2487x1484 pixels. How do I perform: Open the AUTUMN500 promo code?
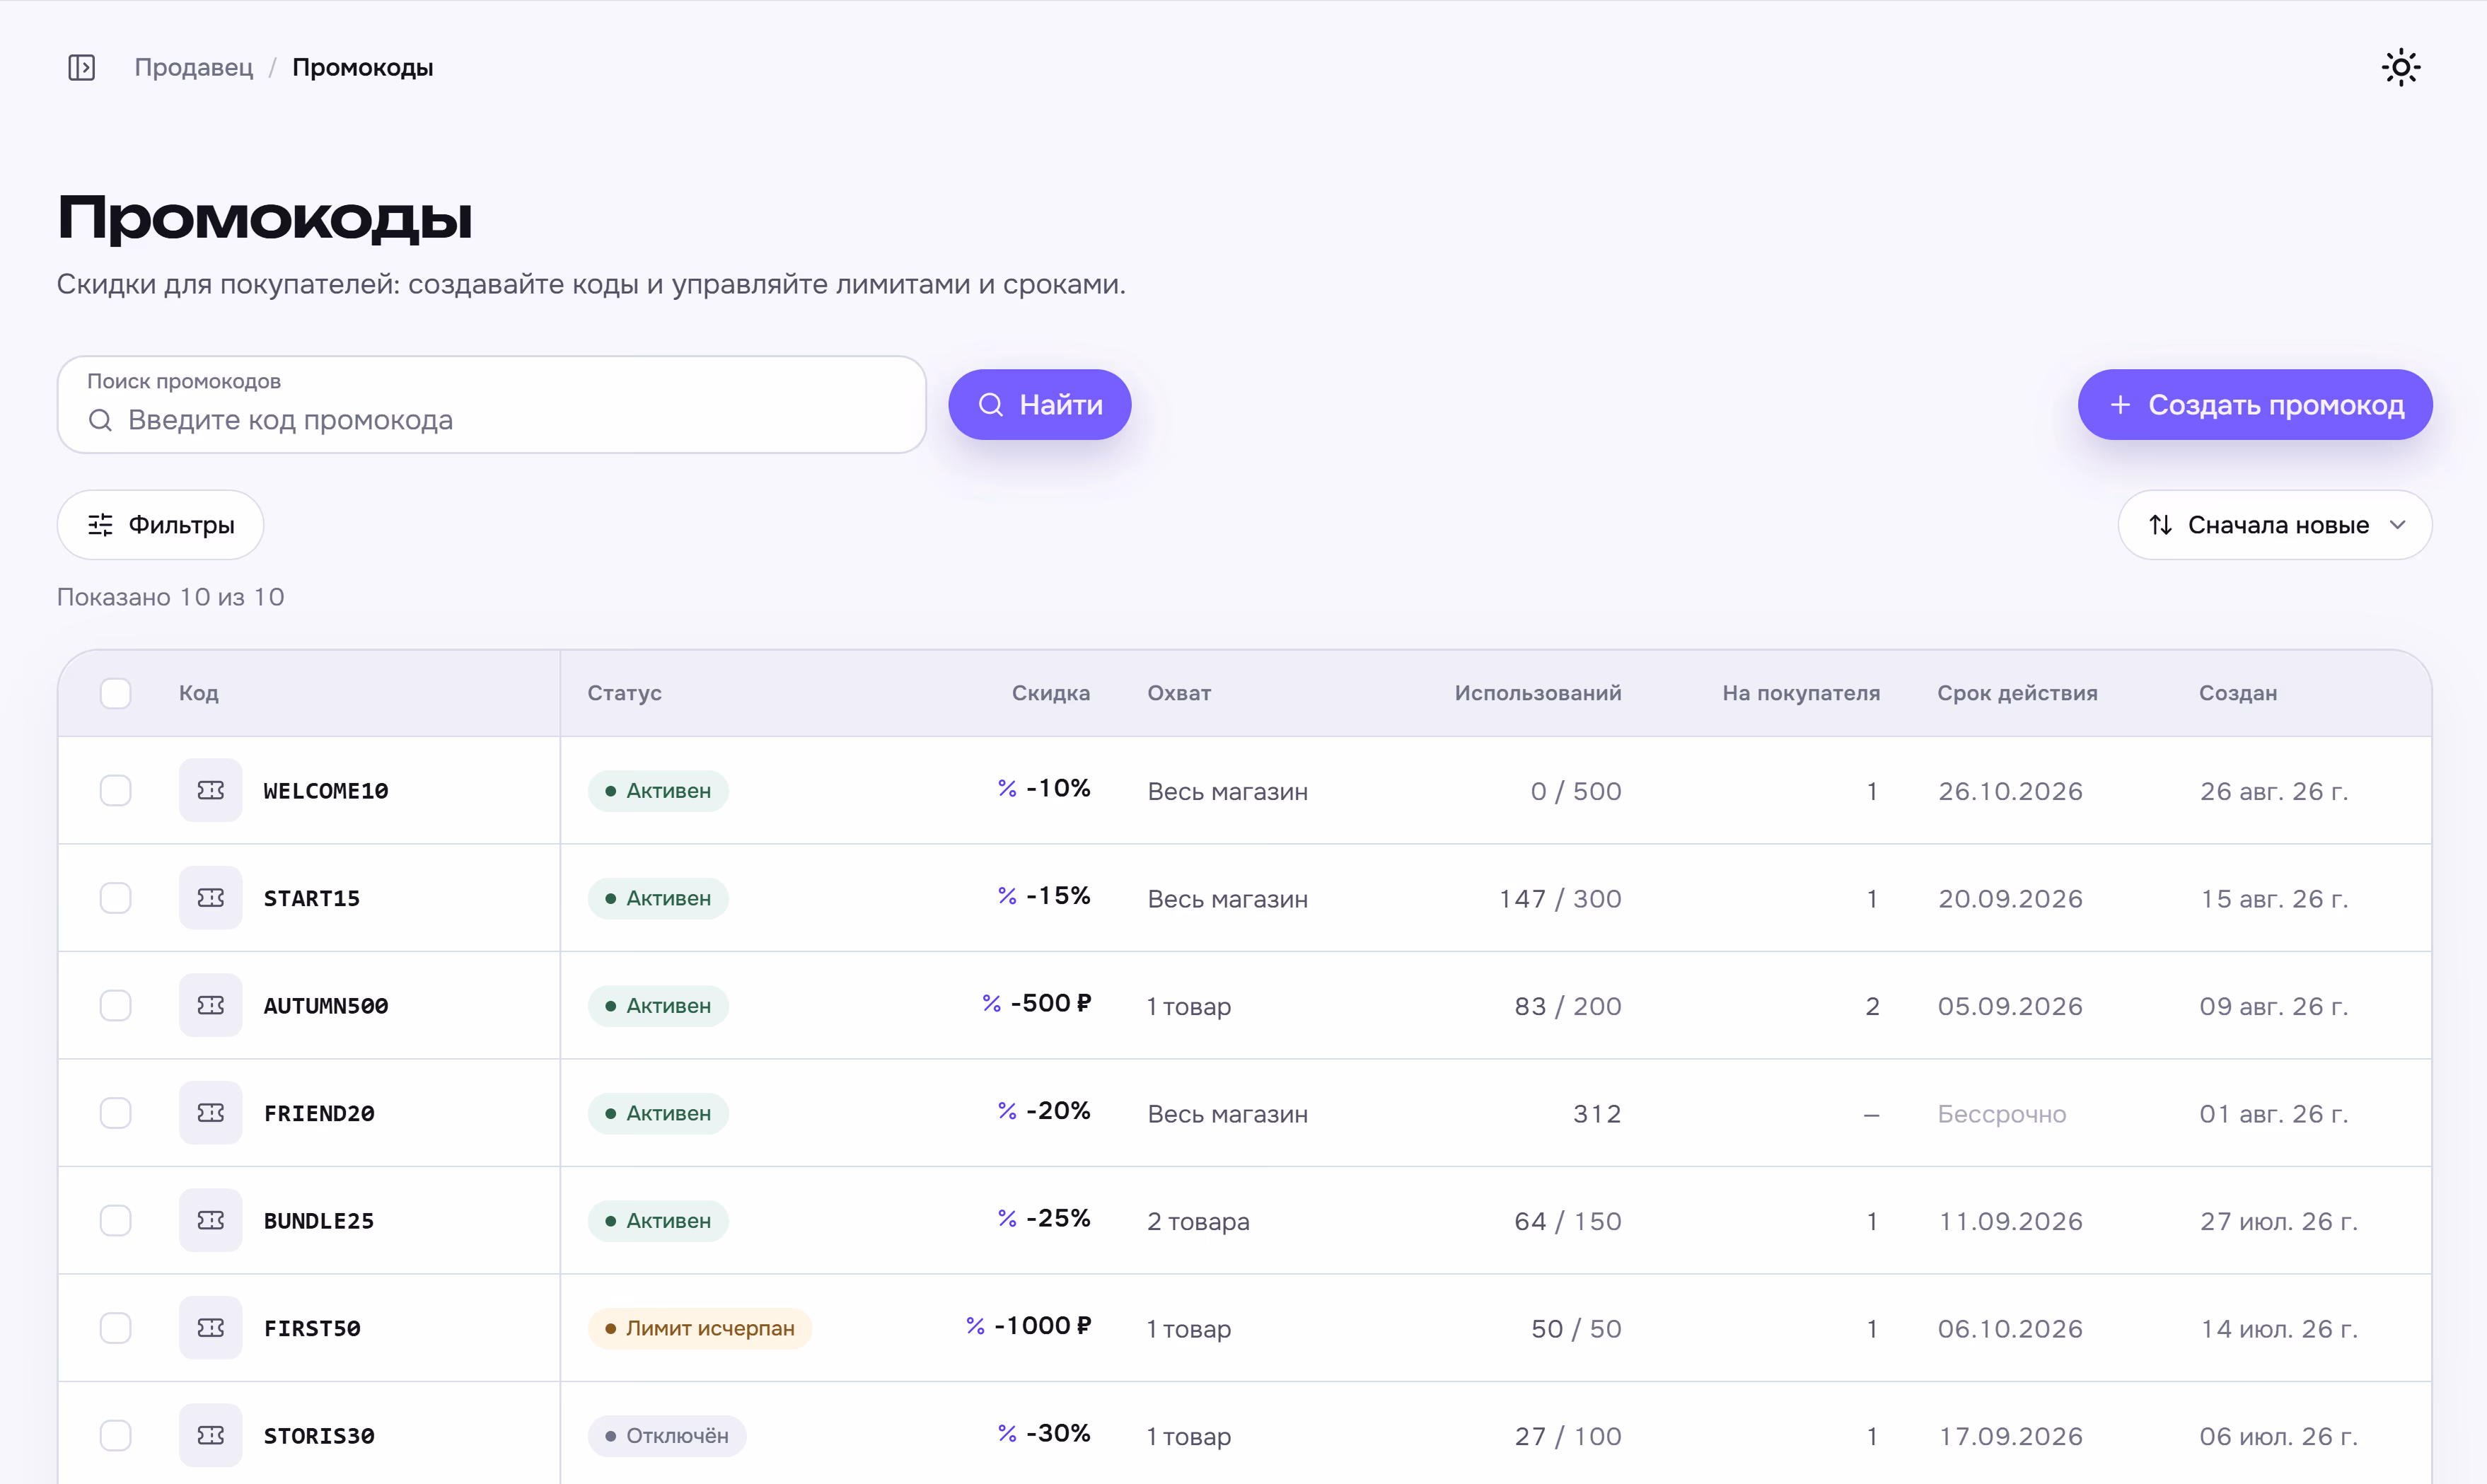click(325, 1006)
